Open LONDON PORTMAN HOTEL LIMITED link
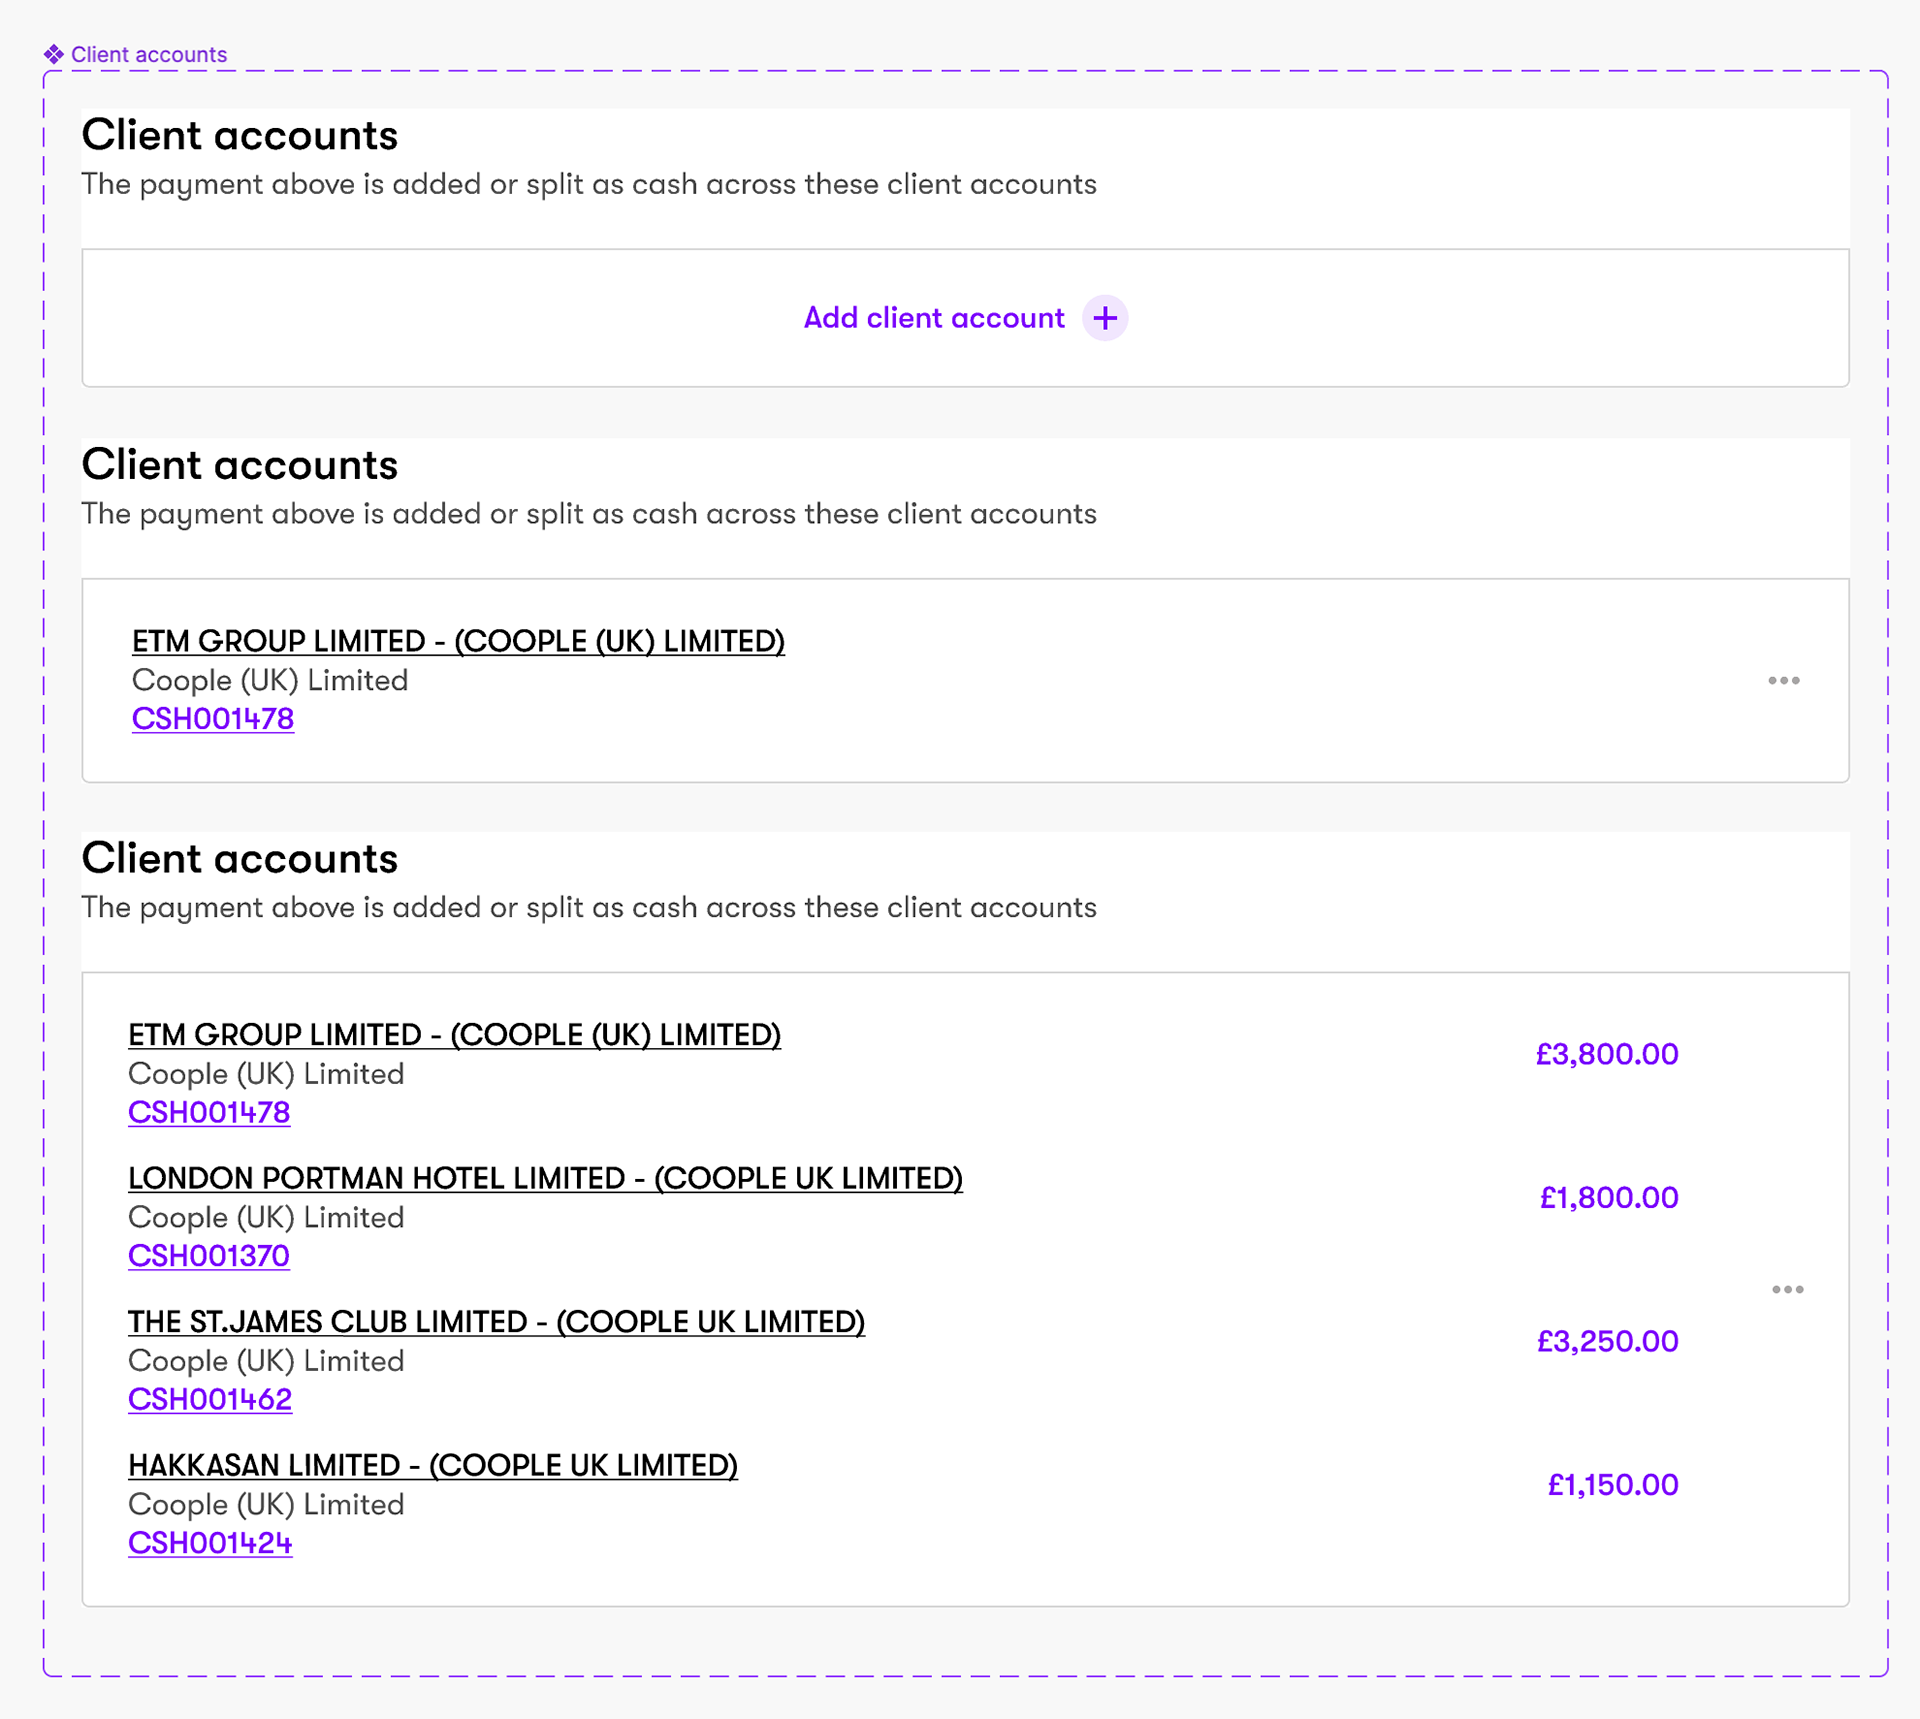 point(545,1178)
